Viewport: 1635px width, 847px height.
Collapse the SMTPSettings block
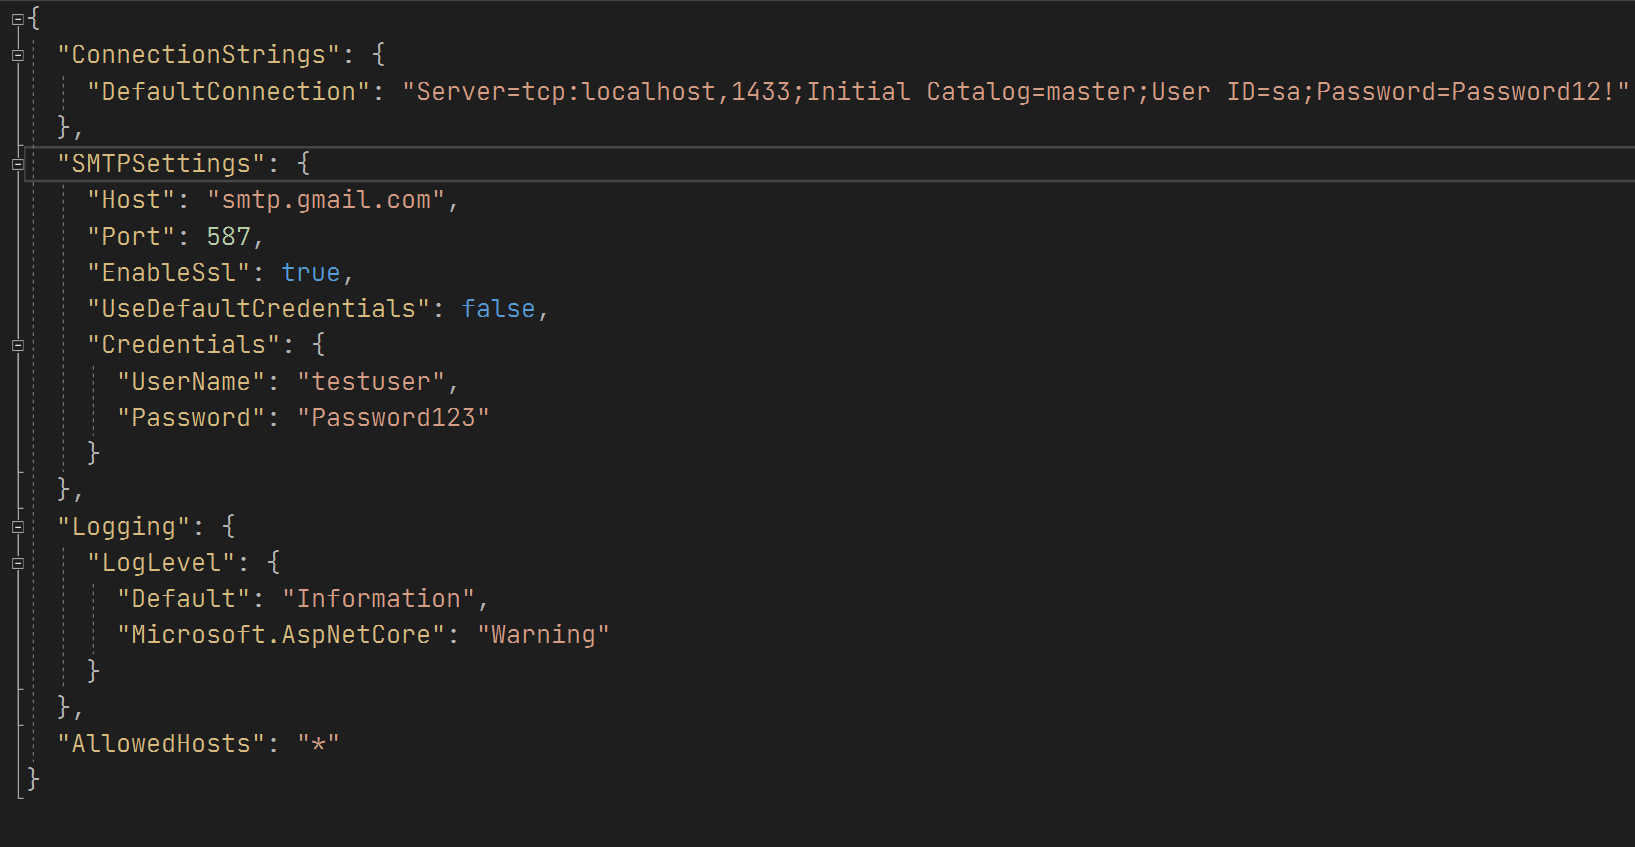(x=17, y=165)
